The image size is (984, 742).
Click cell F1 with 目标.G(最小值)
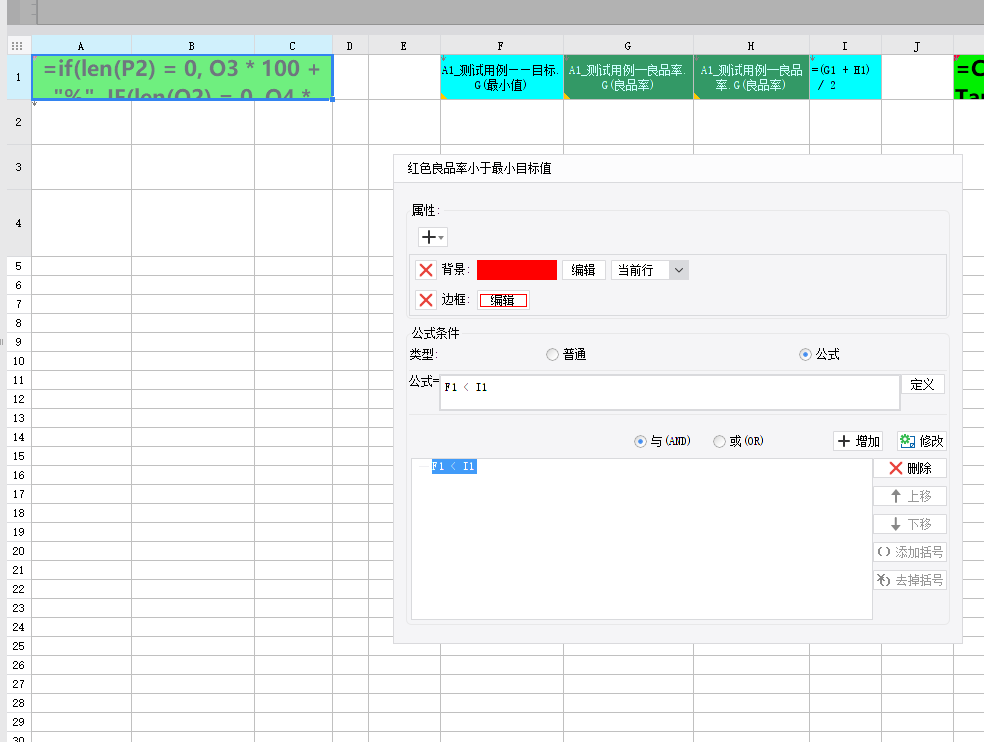coord(501,77)
